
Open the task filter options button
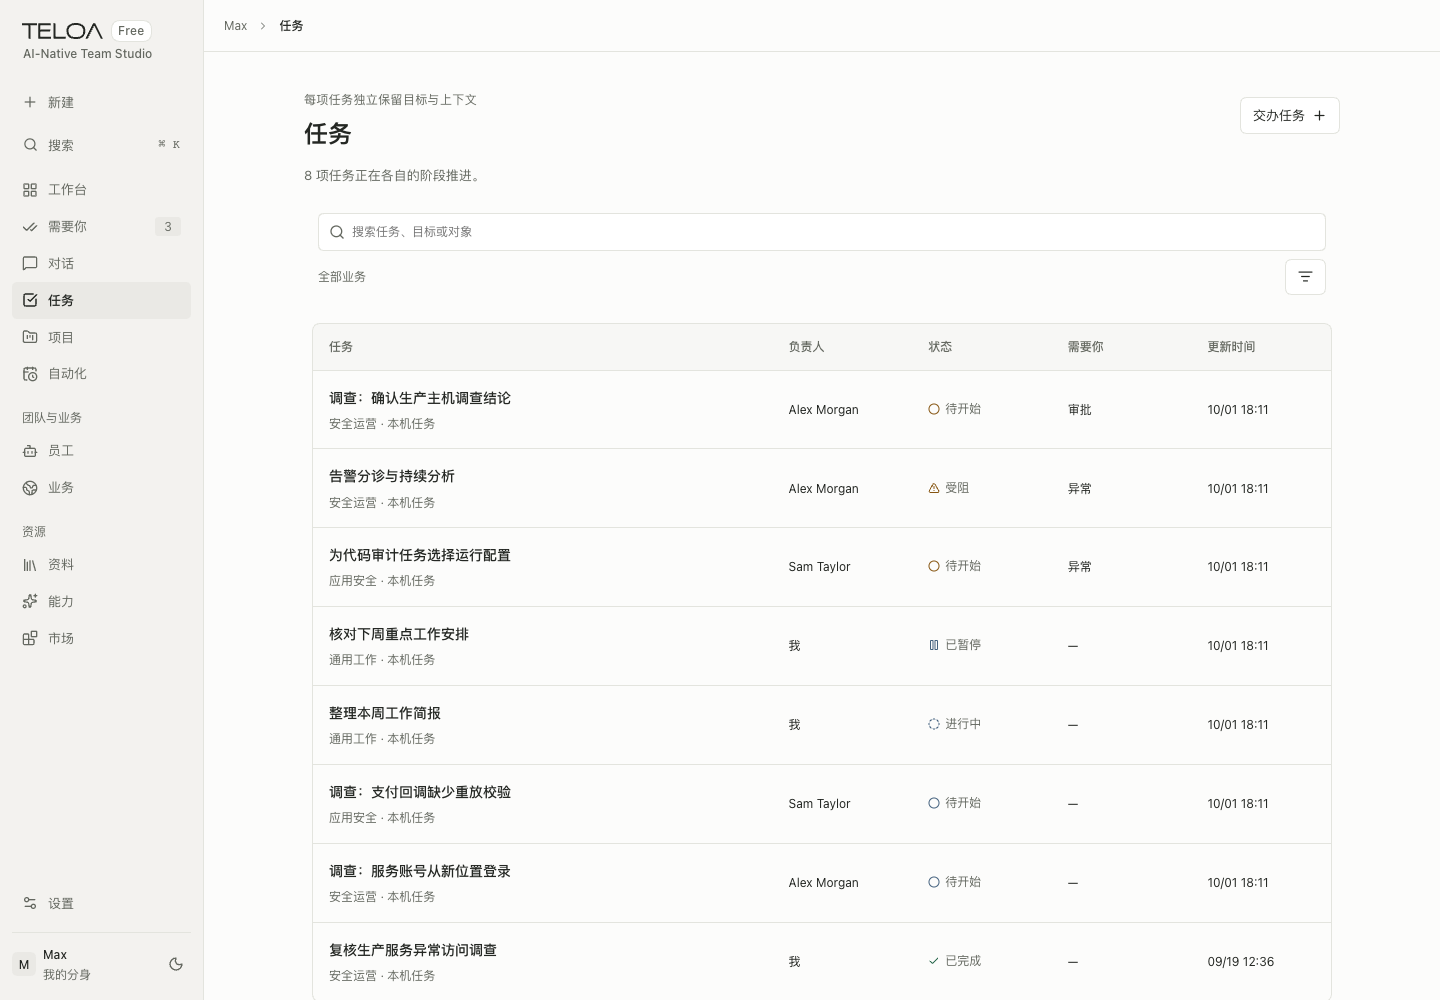point(1305,277)
